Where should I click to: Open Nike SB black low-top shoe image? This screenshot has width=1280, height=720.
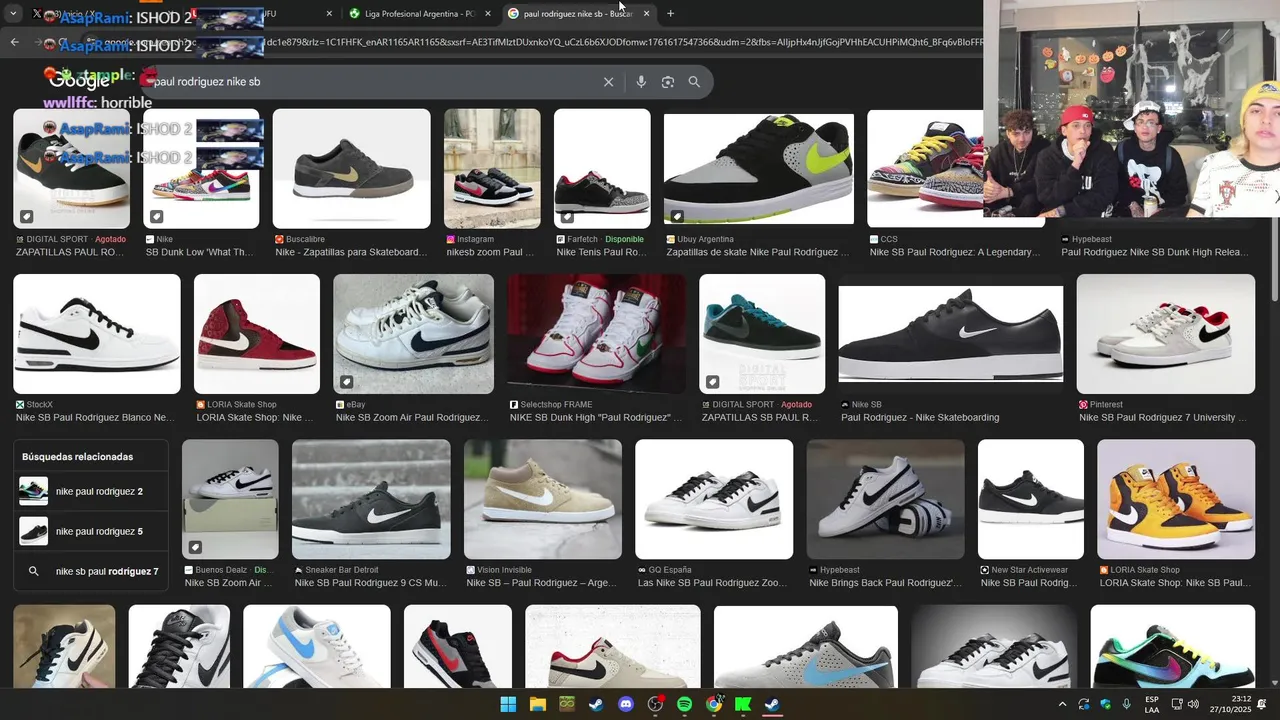(x=951, y=334)
